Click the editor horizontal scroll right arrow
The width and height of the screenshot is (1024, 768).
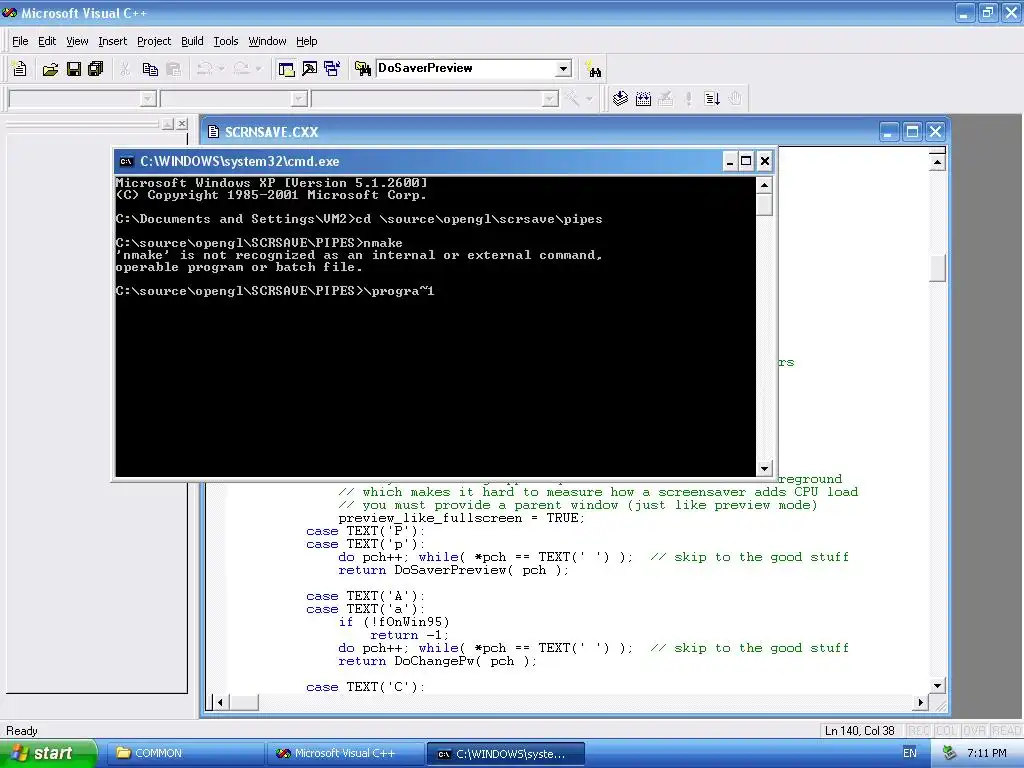[920, 703]
